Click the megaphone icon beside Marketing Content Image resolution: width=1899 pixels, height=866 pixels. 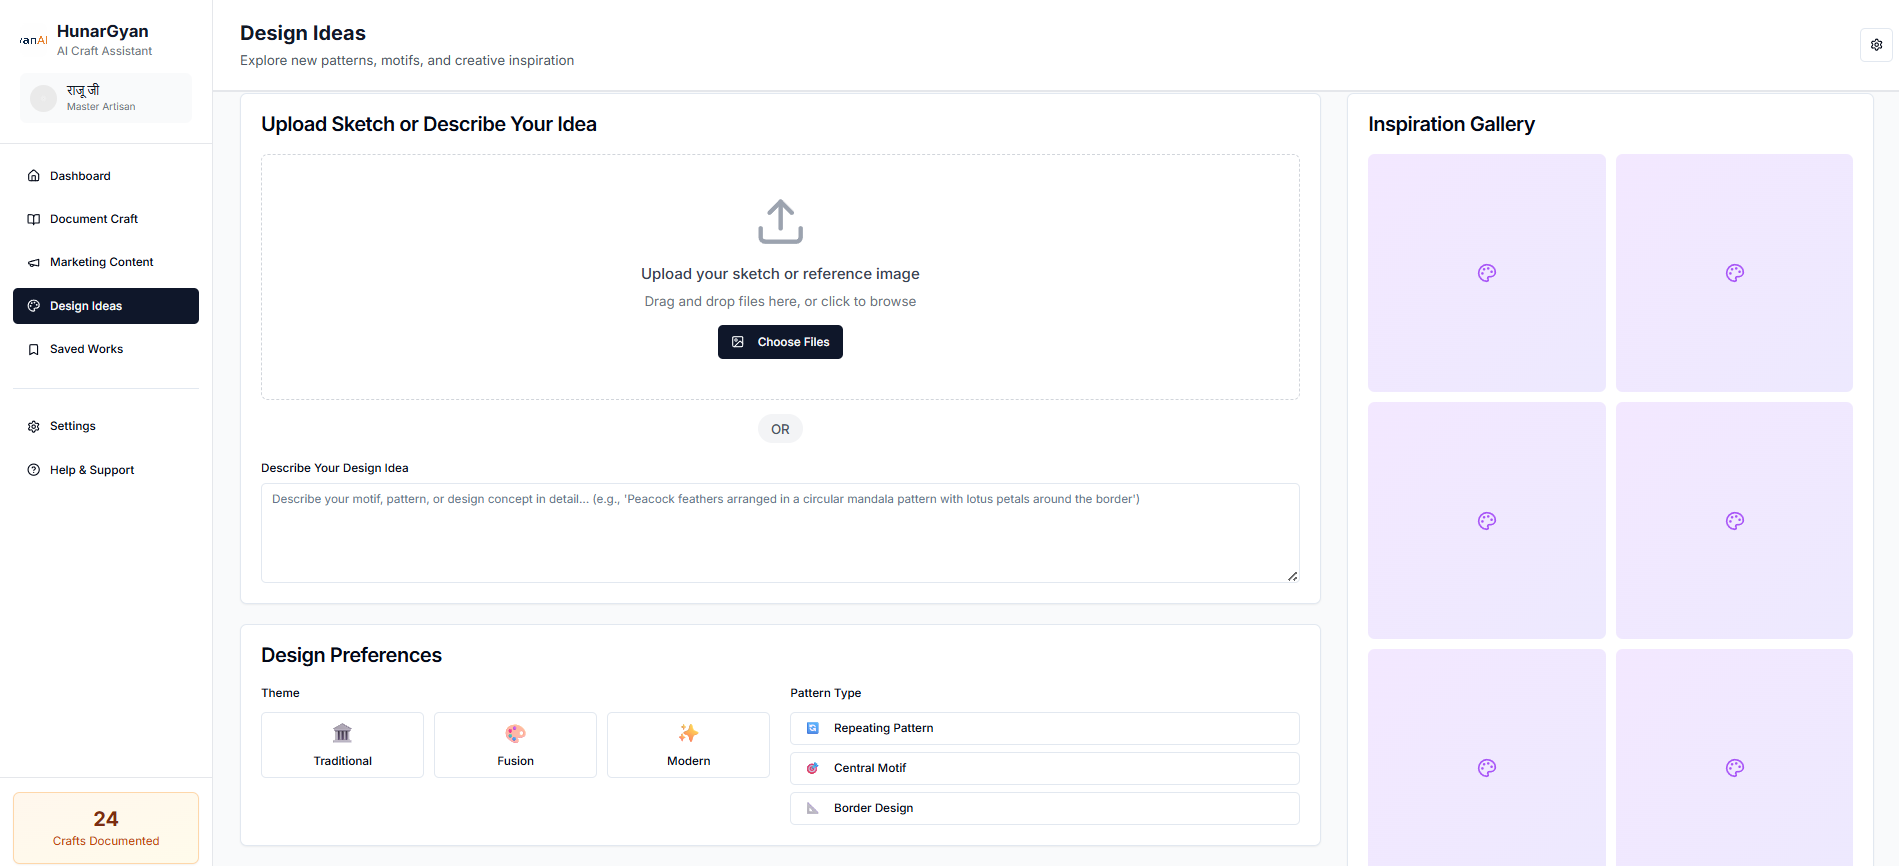click(34, 262)
